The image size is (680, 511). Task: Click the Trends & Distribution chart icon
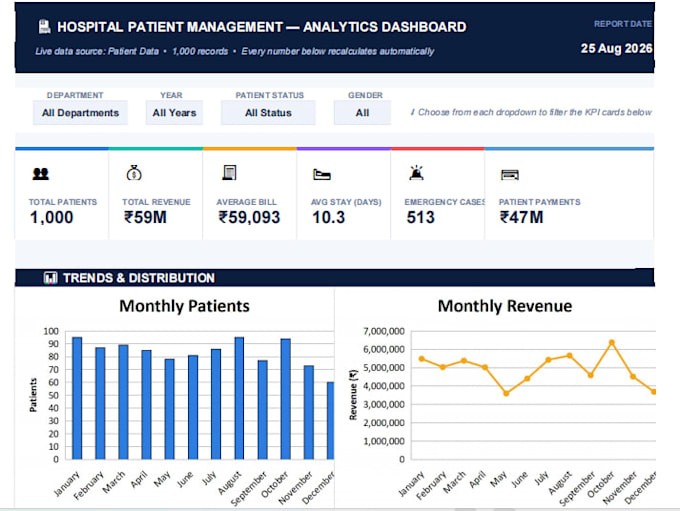(51, 278)
